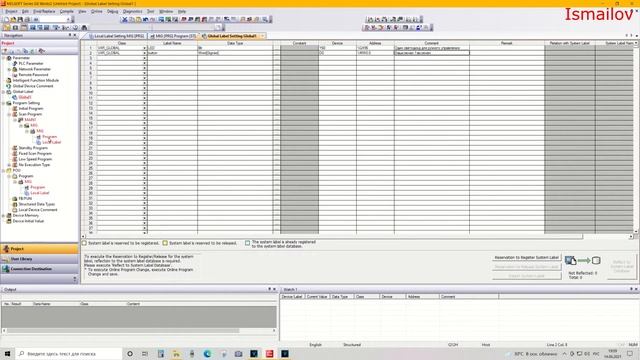640x360 pixels.
Task: Click the Data Type column header
Action: [235, 43]
